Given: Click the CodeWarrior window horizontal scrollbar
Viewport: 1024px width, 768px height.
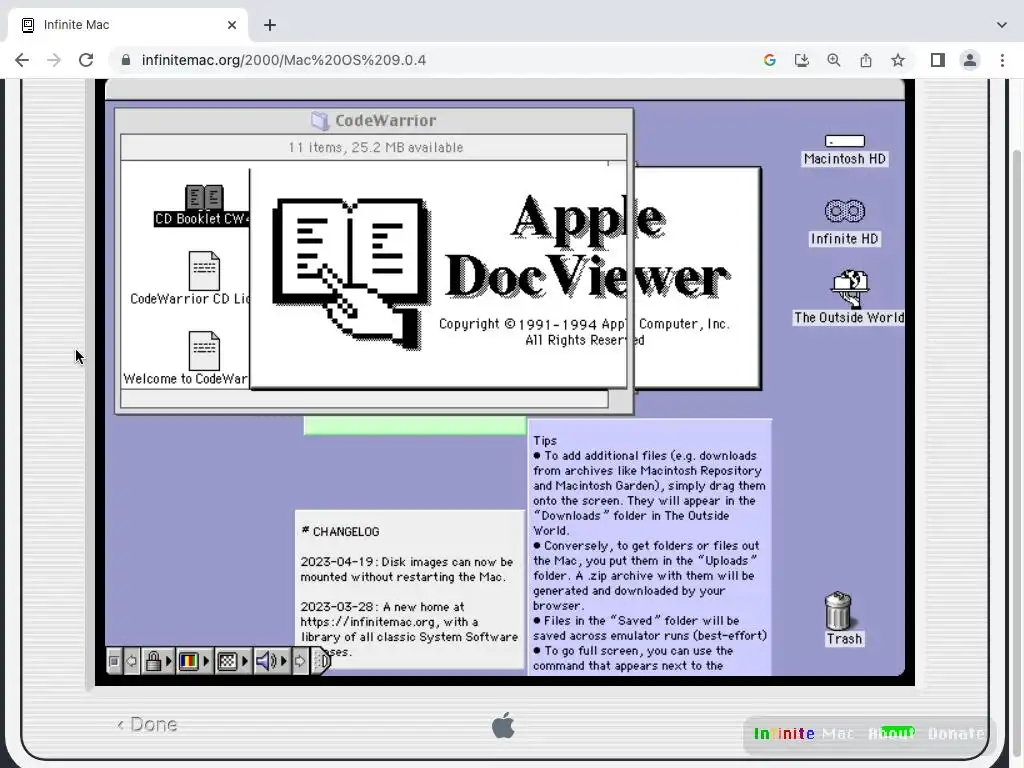Looking at the screenshot, I should point(364,398).
